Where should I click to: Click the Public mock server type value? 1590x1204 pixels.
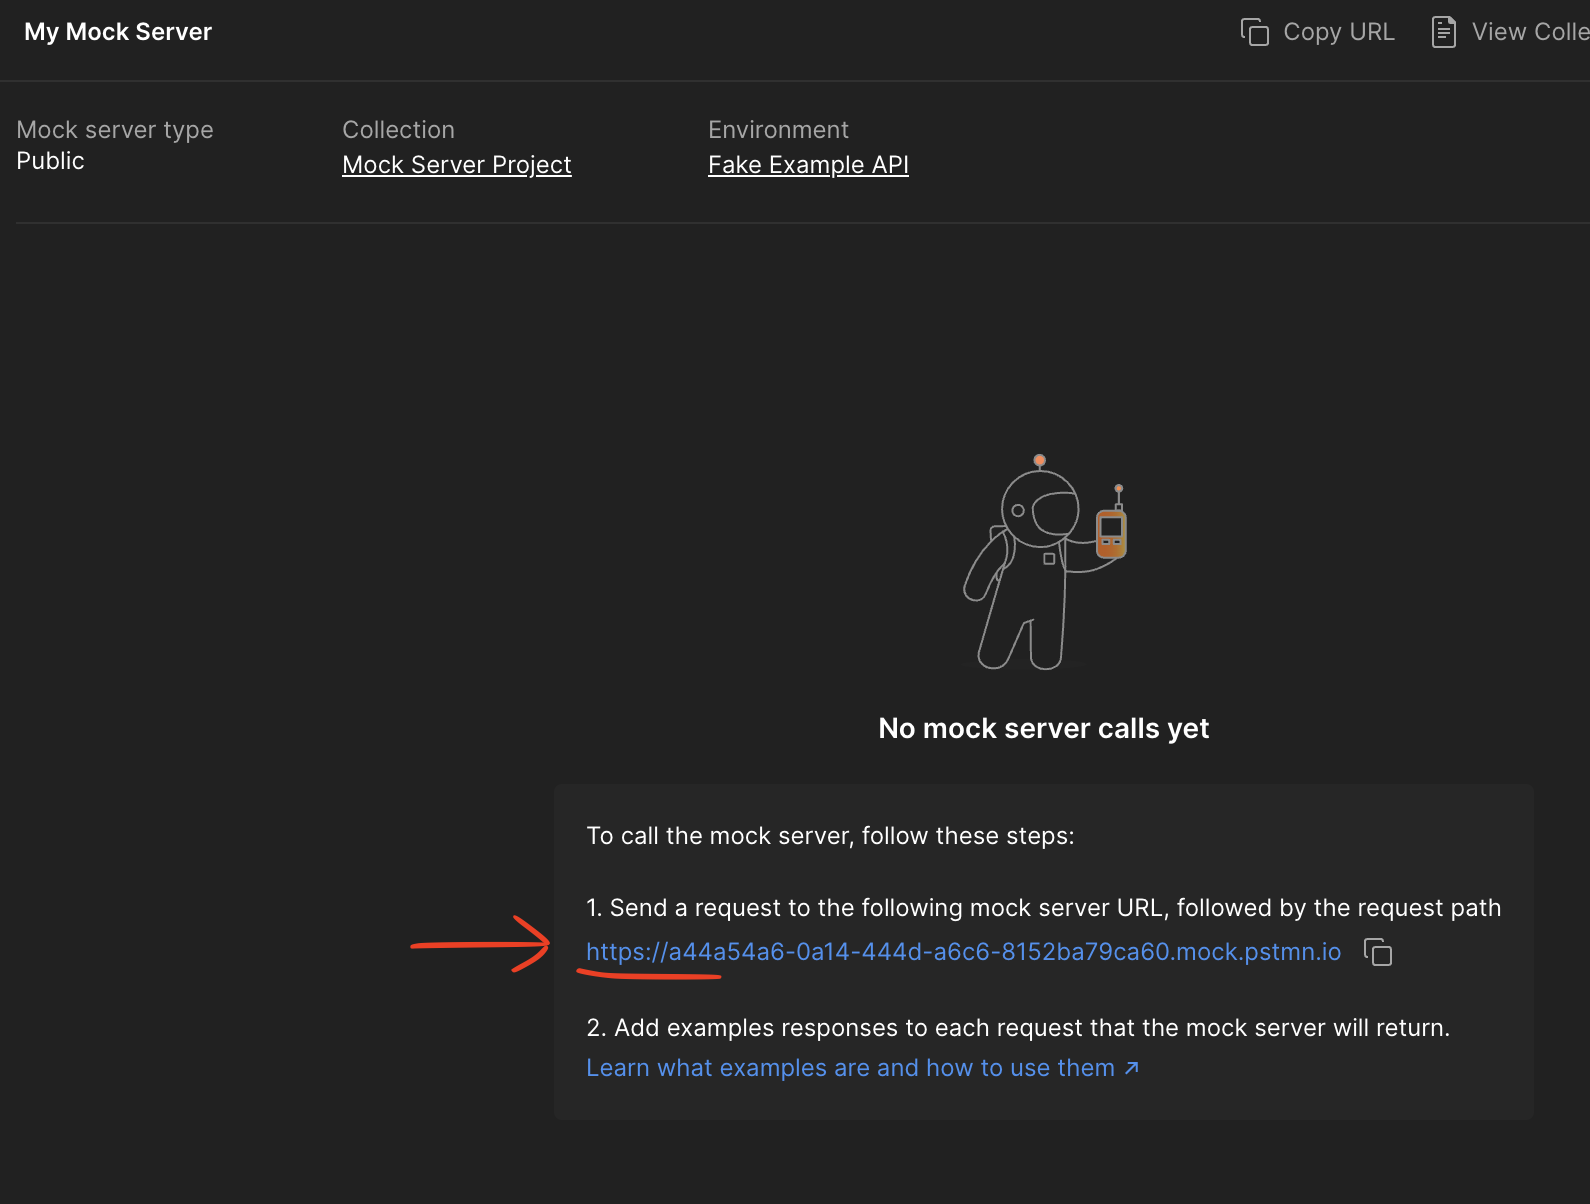coord(50,161)
